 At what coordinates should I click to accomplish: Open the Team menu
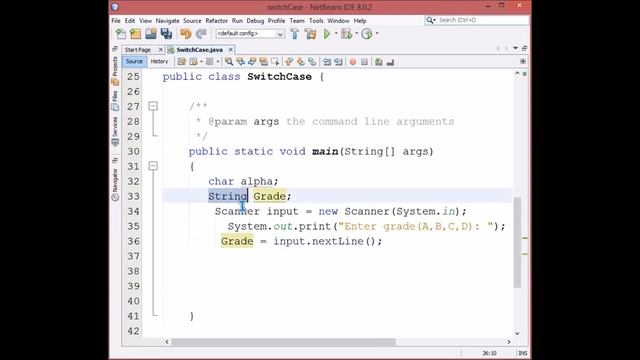point(297,20)
